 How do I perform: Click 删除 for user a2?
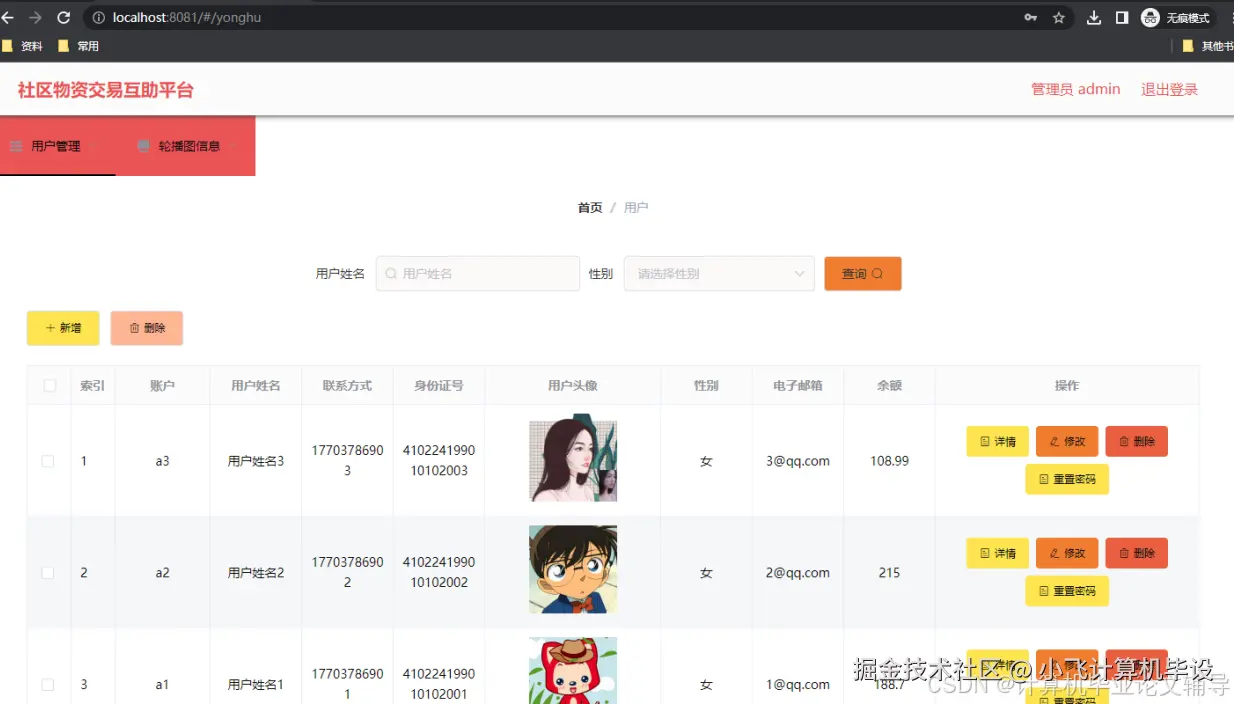click(x=1137, y=553)
